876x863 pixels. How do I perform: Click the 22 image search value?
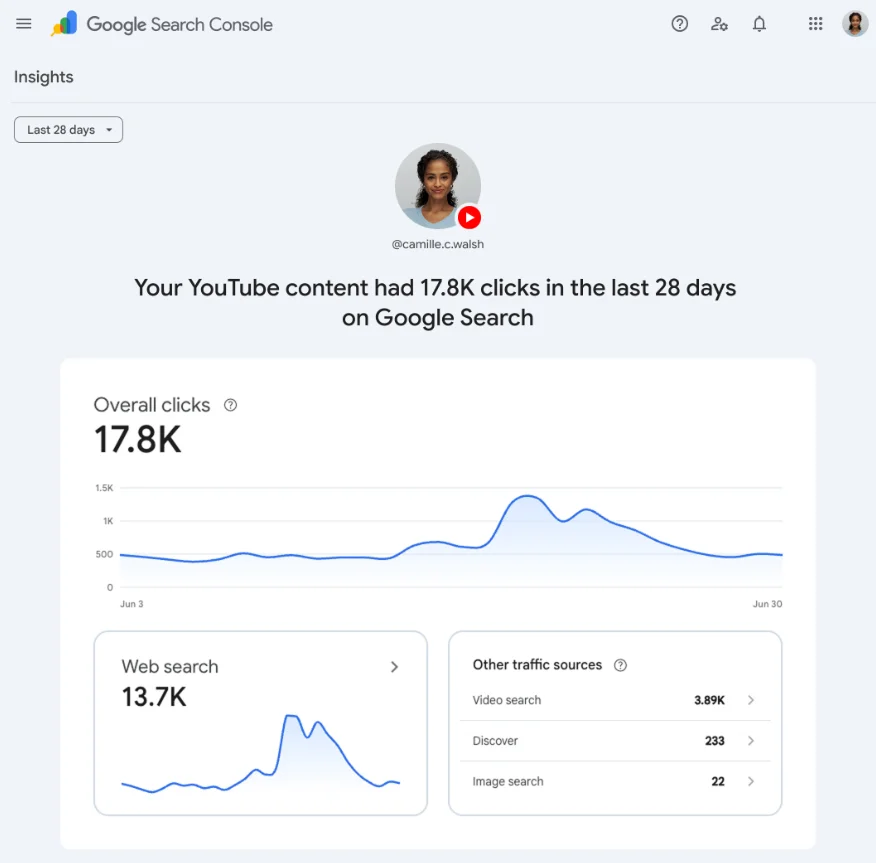718,781
